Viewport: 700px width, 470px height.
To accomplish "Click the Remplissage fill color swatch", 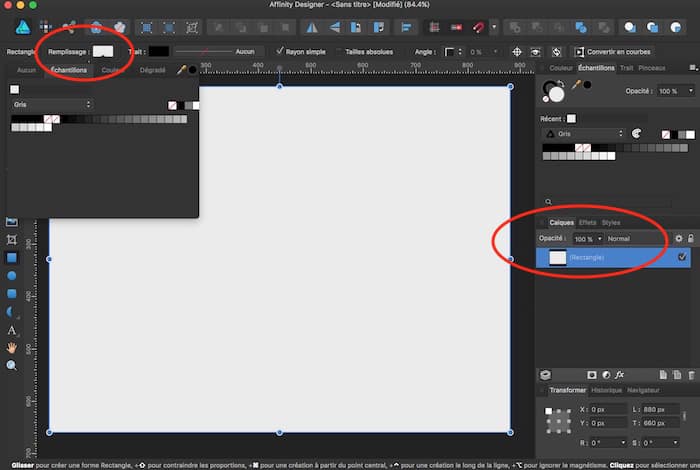I will pyautogui.click(x=103, y=51).
